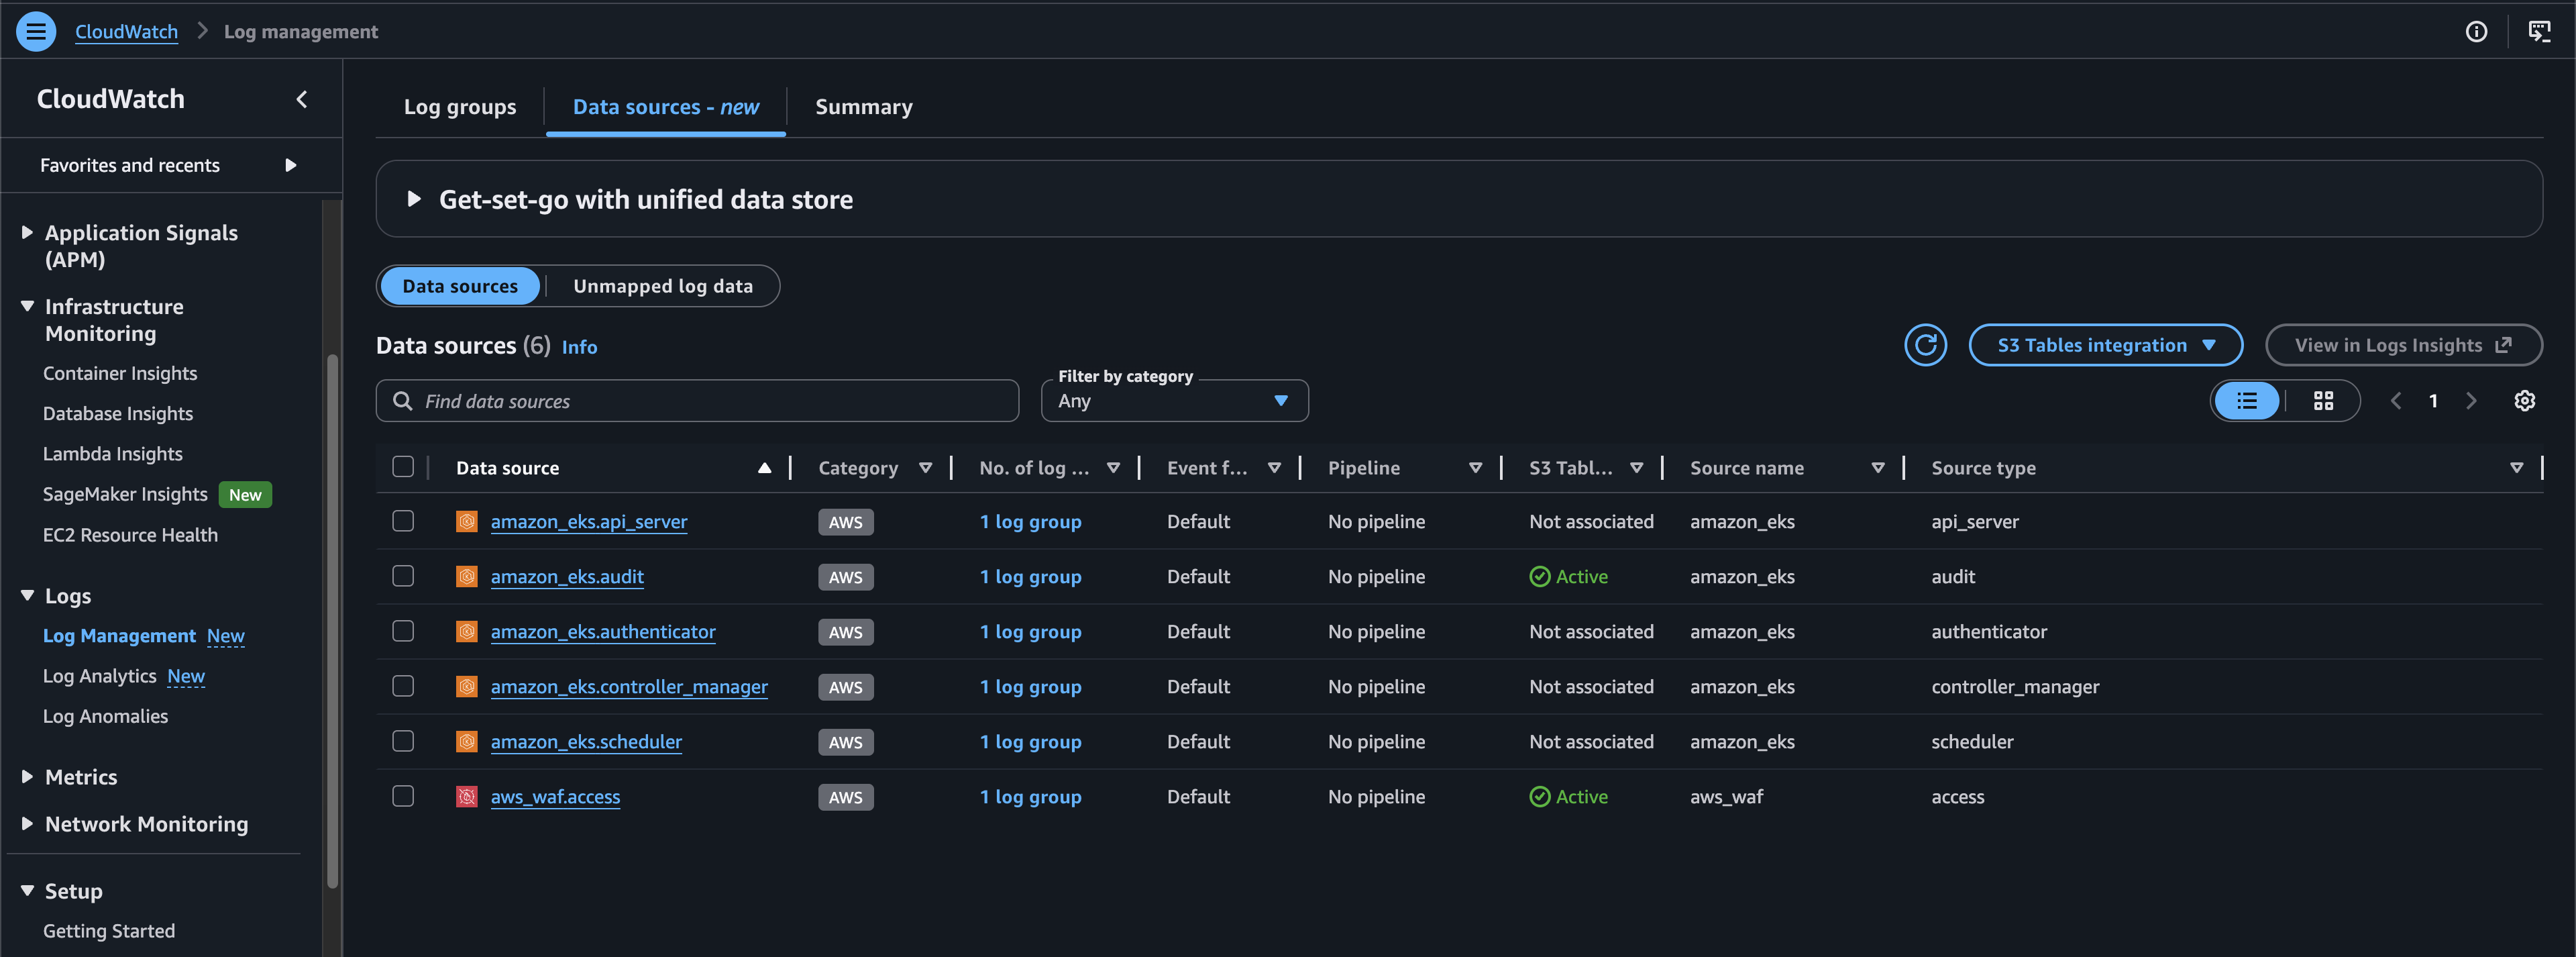Focus the Find data sources search field

(697, 401)
